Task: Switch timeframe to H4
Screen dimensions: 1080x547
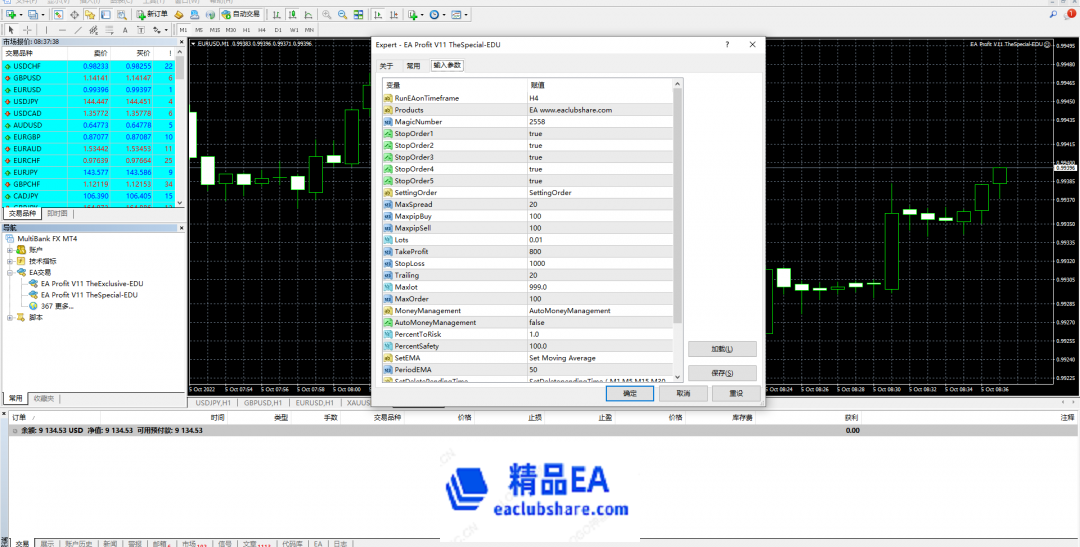Action: click(262, 30)
